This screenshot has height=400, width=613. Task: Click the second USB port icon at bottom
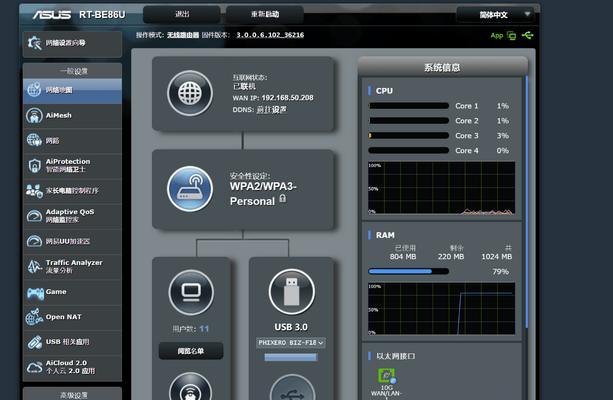(x=292, y=387)
